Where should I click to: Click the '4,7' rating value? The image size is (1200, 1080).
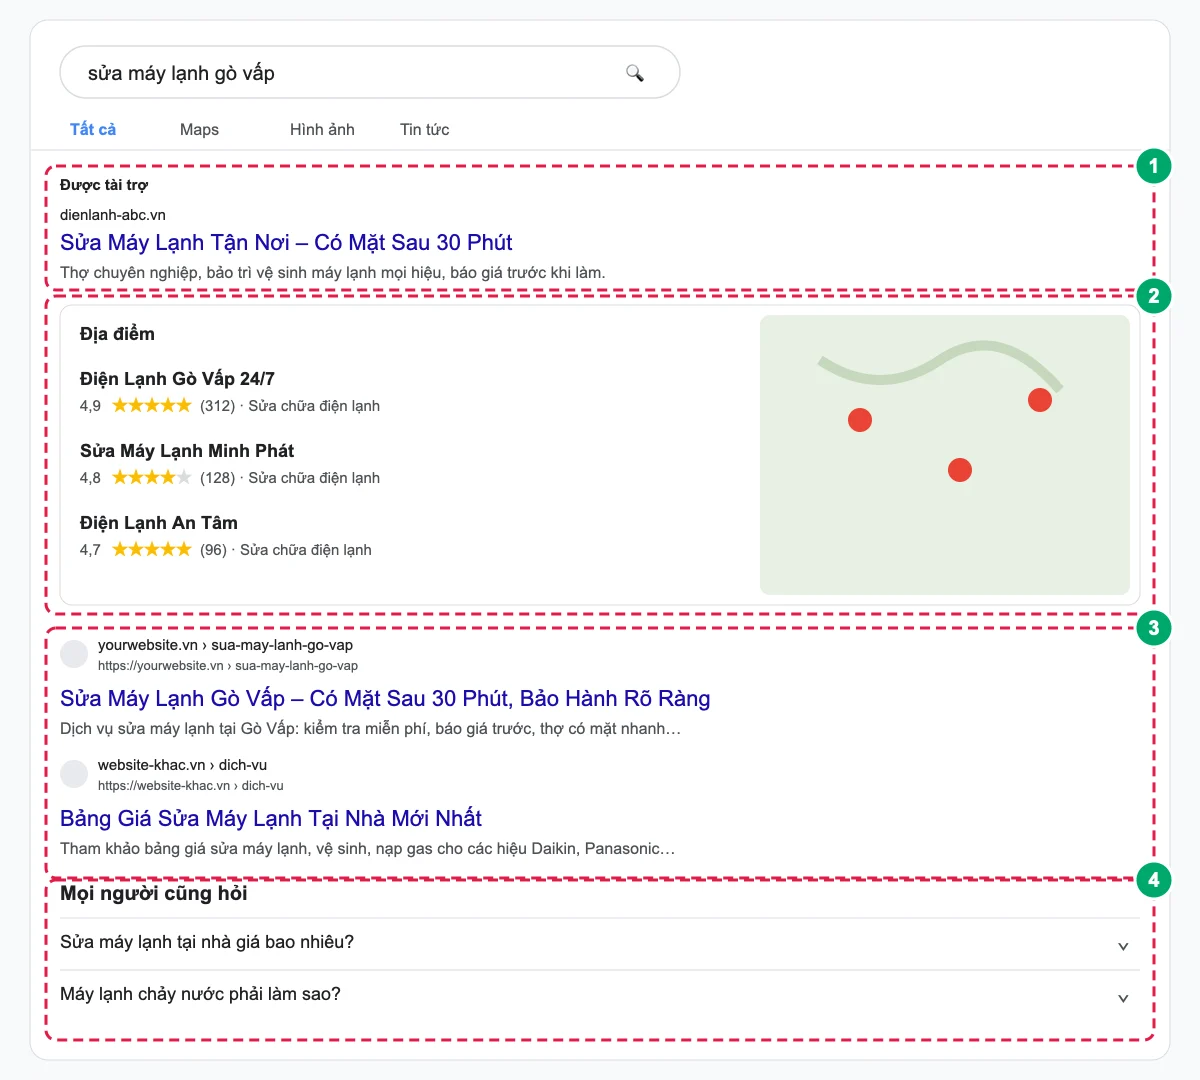[x=90, y=550]
